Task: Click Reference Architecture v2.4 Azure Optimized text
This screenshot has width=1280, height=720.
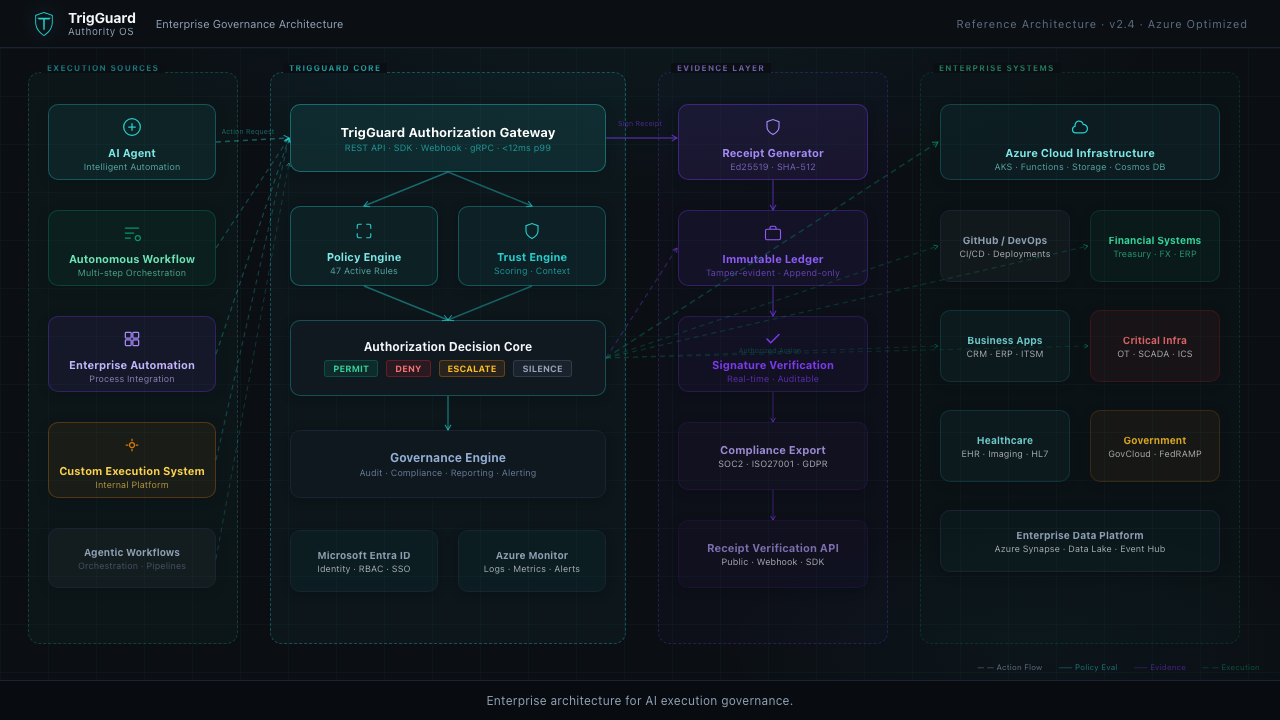Action: click(1102, 24)
